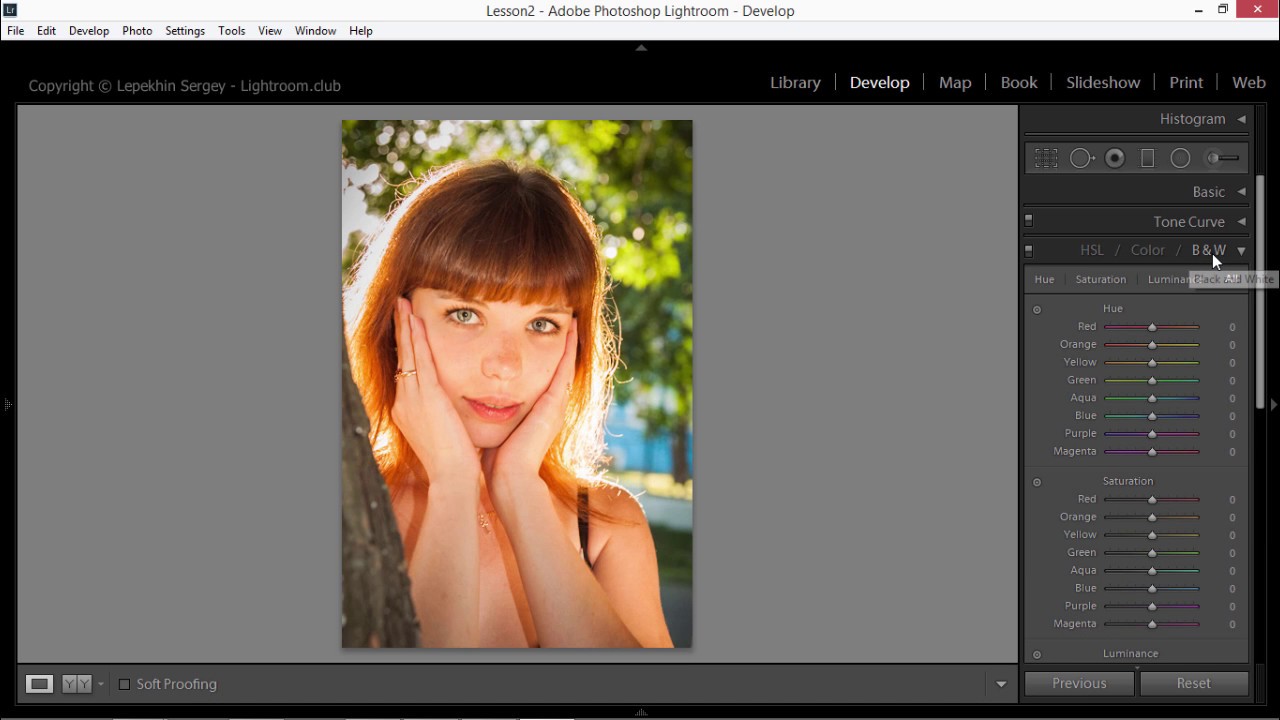Screen dimensions: 1280x720
Task: Click the Luminance targeted adjustment tool
Action: pos(1037,655)
